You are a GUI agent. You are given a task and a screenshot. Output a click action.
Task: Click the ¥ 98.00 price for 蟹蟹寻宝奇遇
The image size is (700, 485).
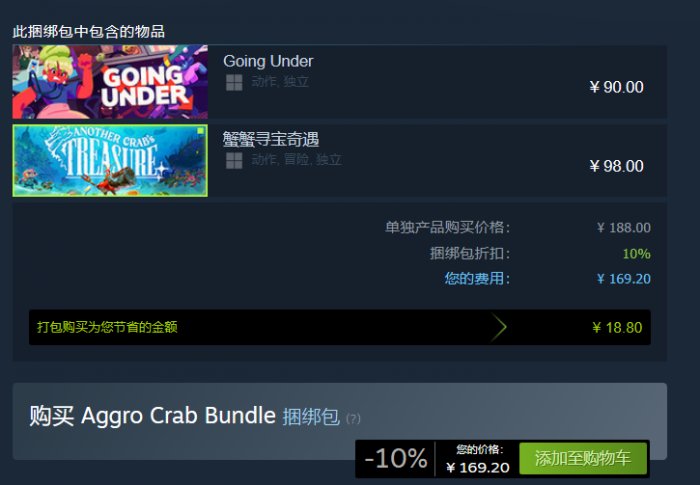pyautogui.click(x=616, y=166)
